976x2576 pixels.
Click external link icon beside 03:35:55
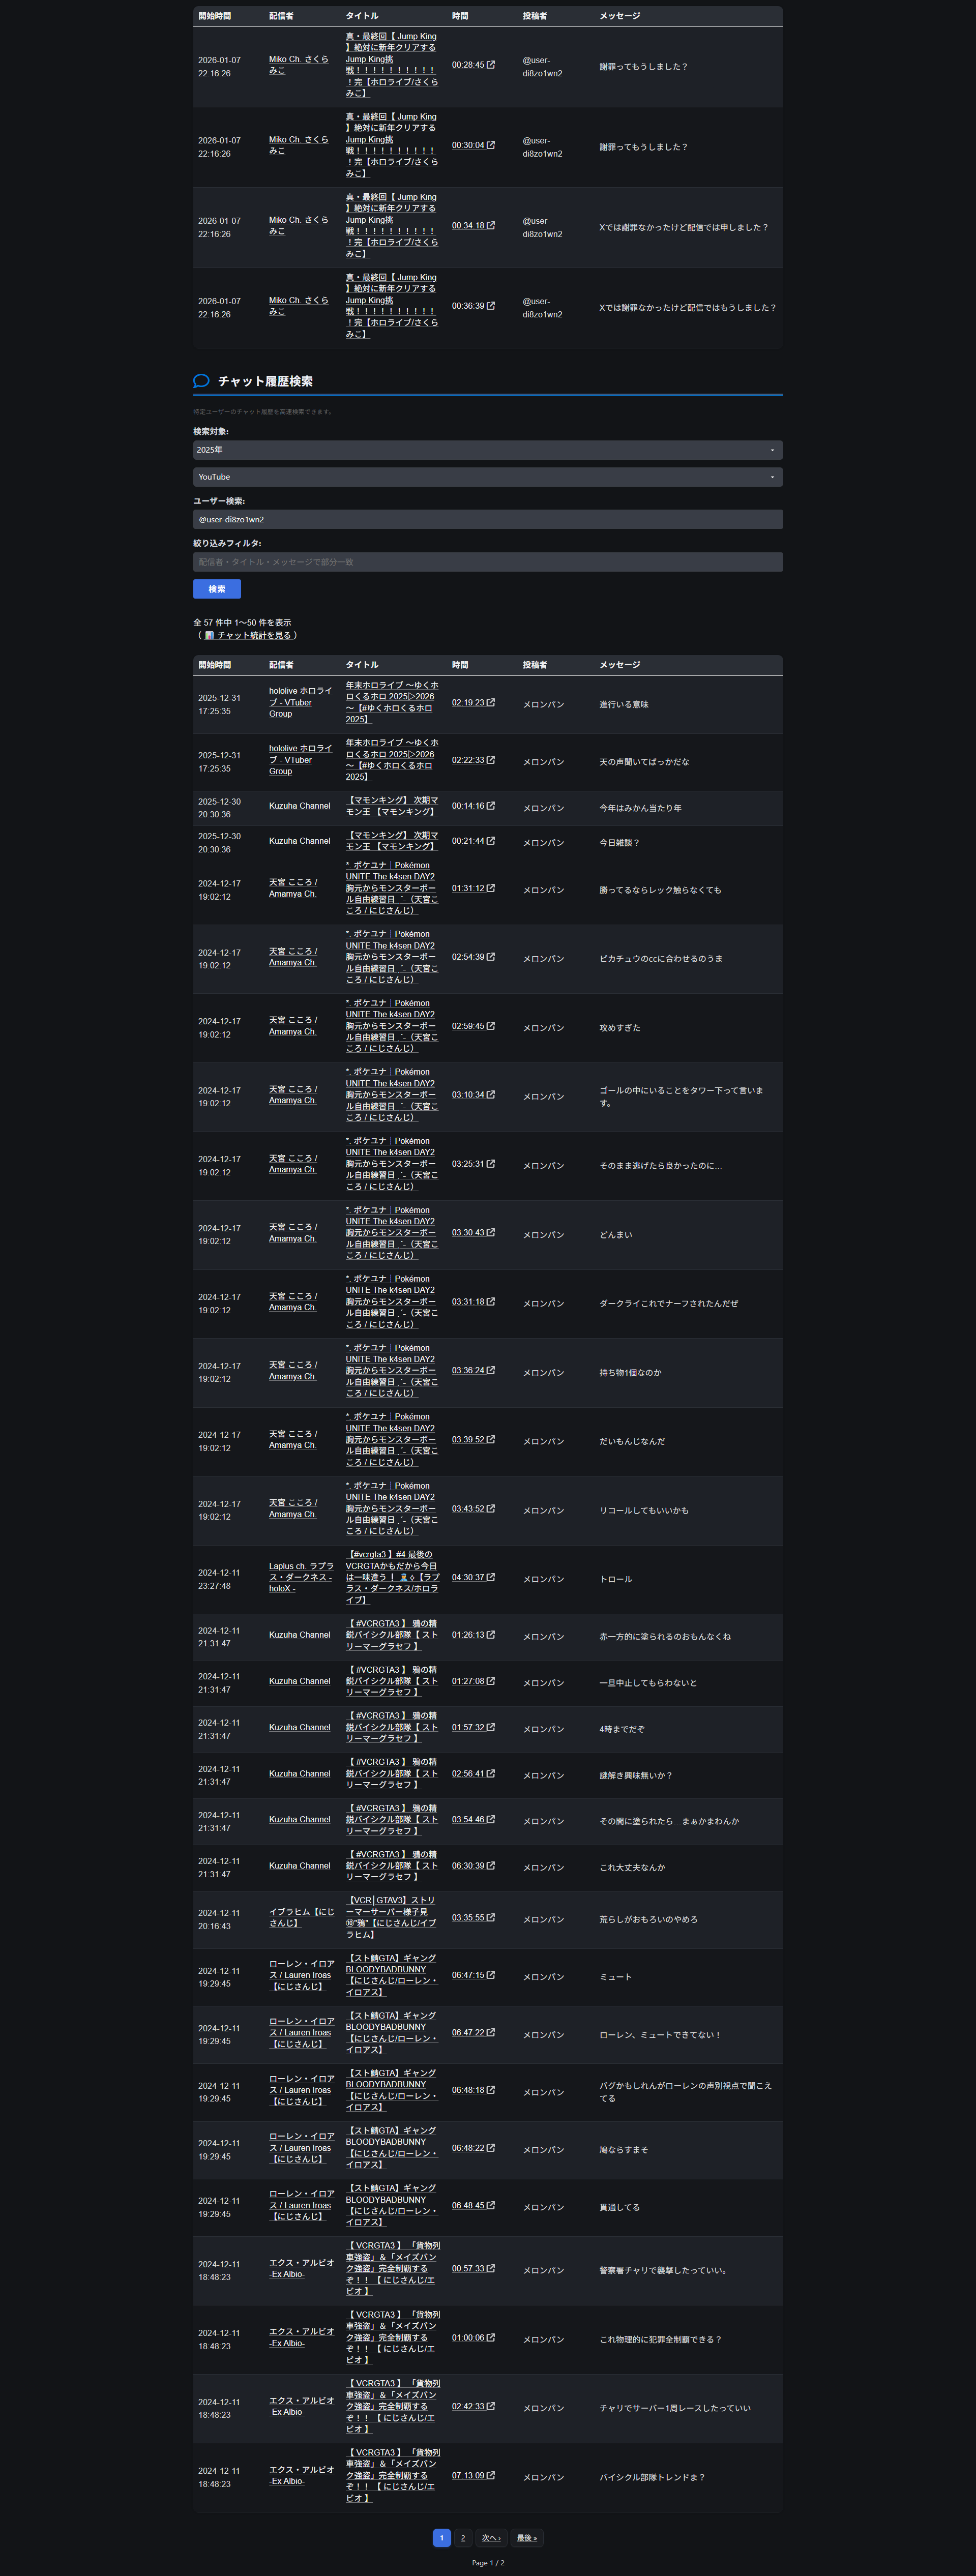[x=490, y=1917]
